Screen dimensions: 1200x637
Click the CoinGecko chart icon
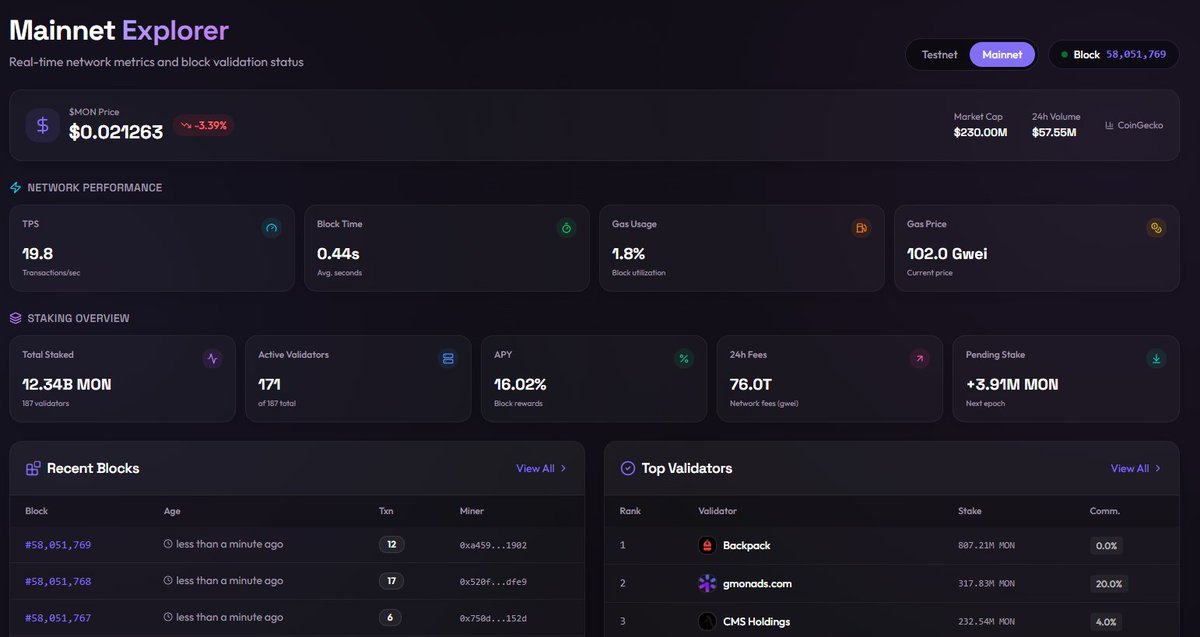[1110, 125]
